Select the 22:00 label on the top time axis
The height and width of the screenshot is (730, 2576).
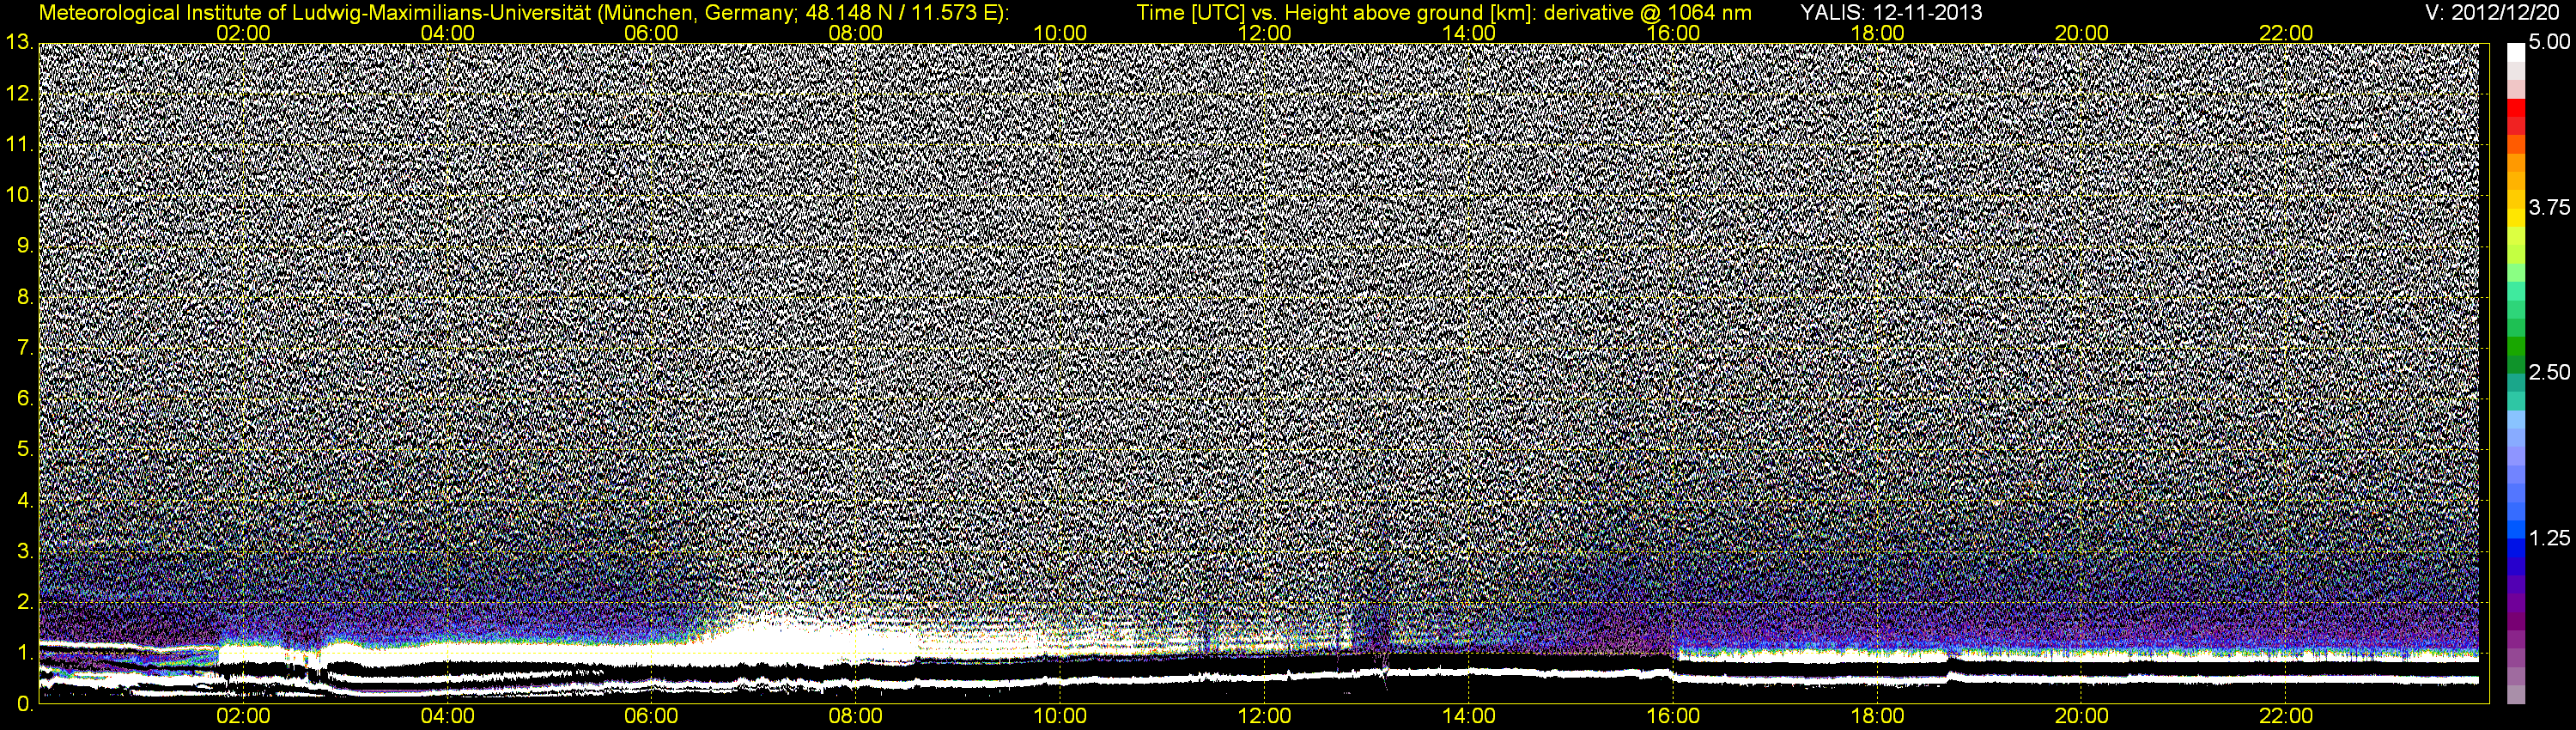(x=2286, y=33)
